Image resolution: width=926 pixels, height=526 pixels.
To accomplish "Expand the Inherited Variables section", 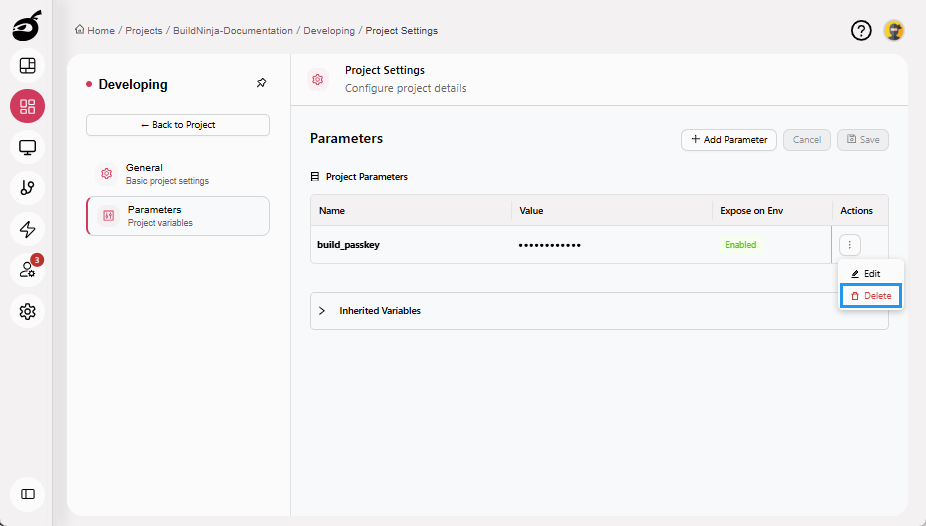I will coord(322,311).
